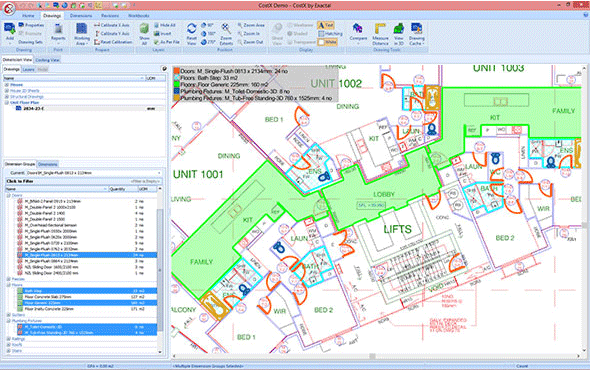Toggle the Hatching display option
This screenshot has width=590, height=370.
click(x=330, y=34)
